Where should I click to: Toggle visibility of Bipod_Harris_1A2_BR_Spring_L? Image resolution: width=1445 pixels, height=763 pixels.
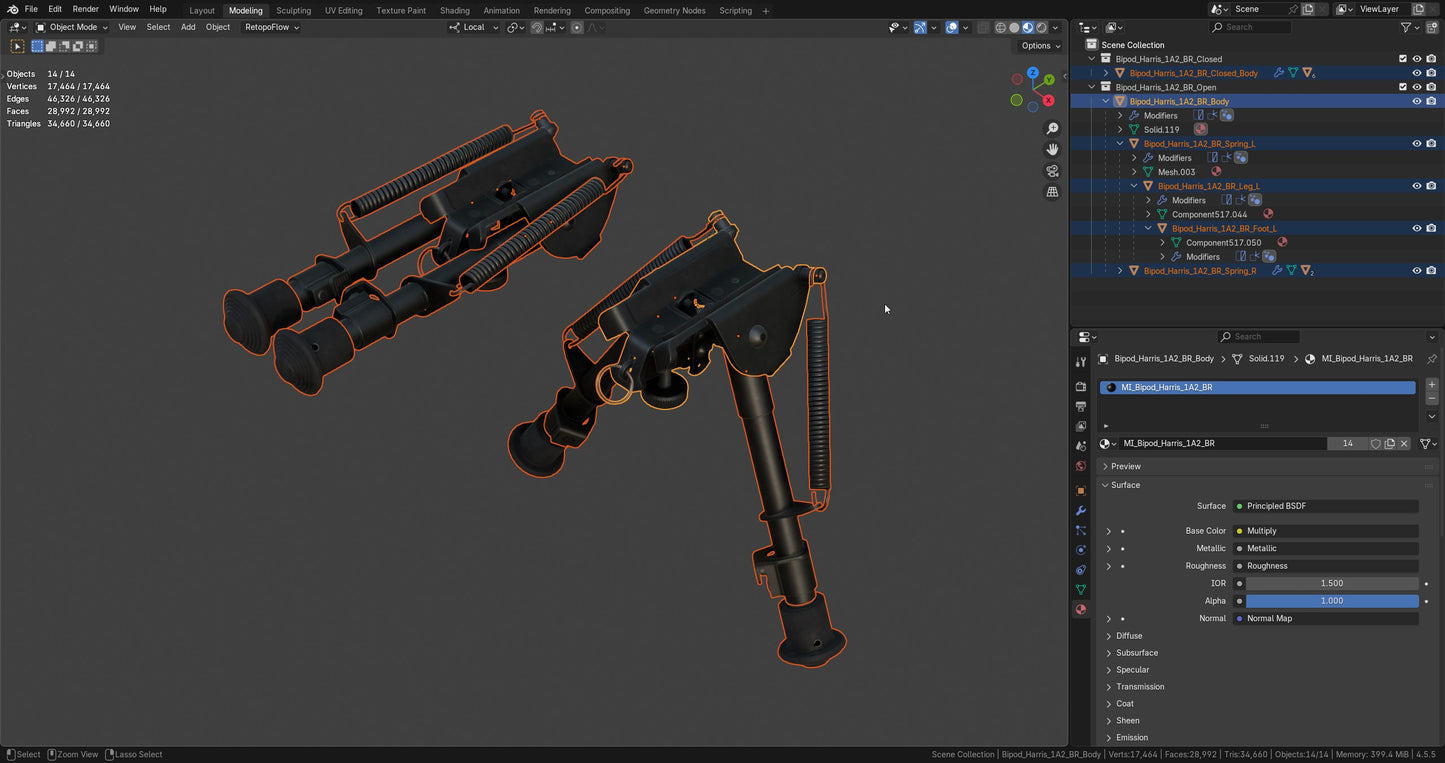coord(1417,143)
